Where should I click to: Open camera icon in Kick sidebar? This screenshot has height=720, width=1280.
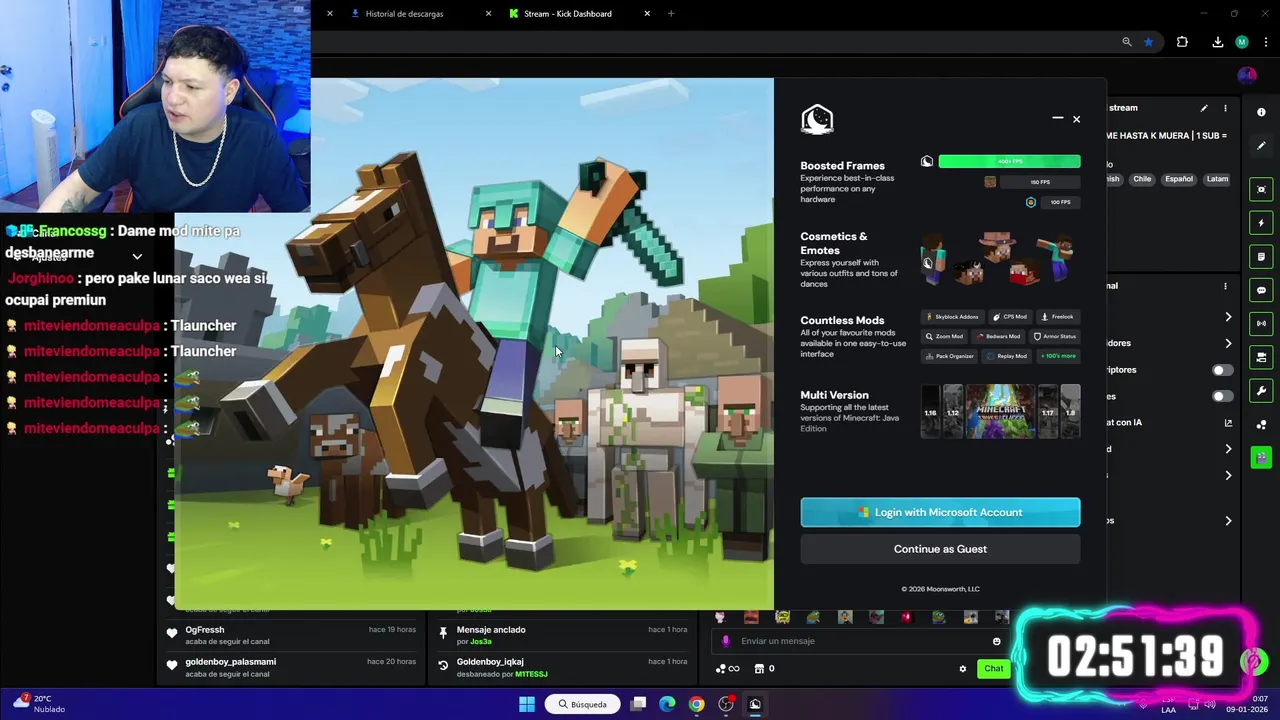[1261, 357]
